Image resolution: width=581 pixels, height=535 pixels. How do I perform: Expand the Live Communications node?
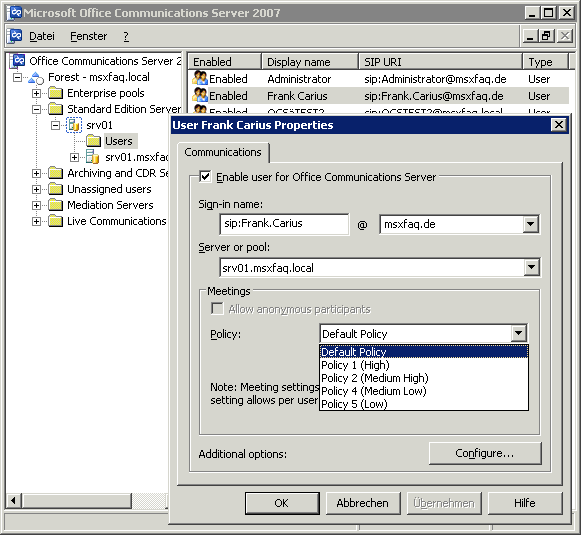coord(36,222)
